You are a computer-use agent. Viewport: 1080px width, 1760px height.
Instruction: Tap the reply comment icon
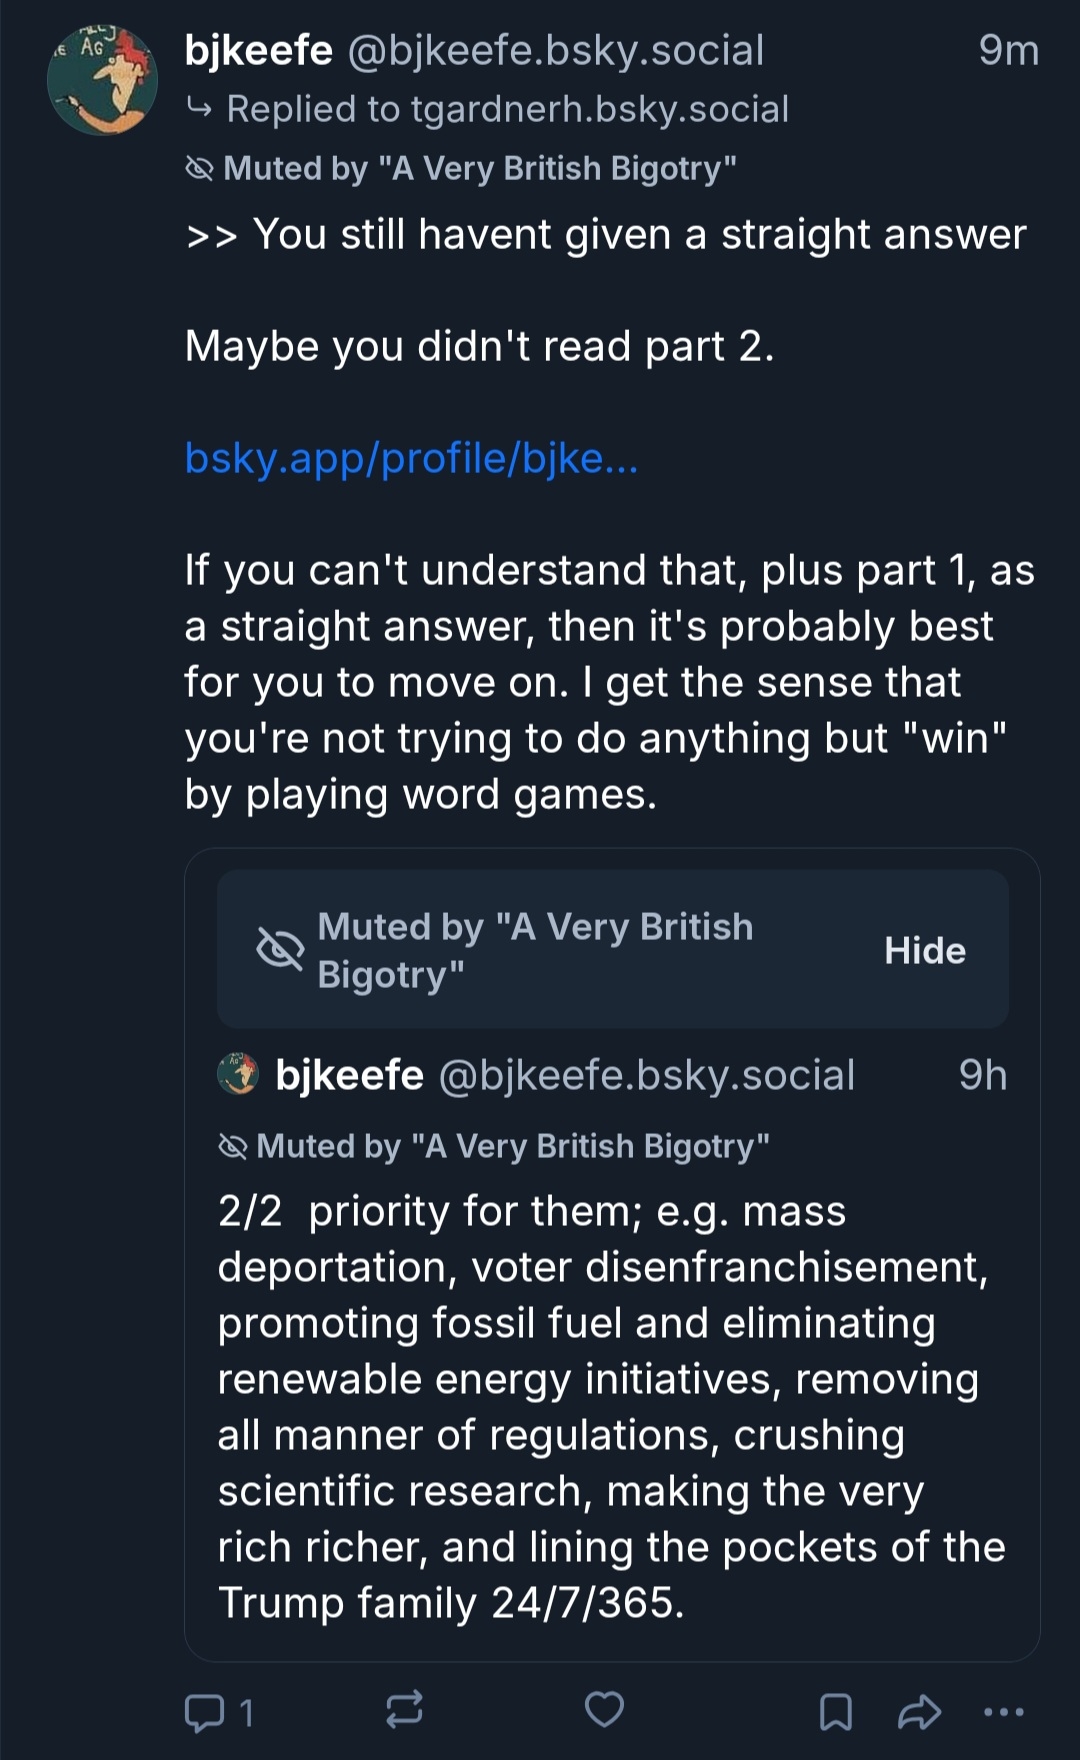tap(205, 1712)
